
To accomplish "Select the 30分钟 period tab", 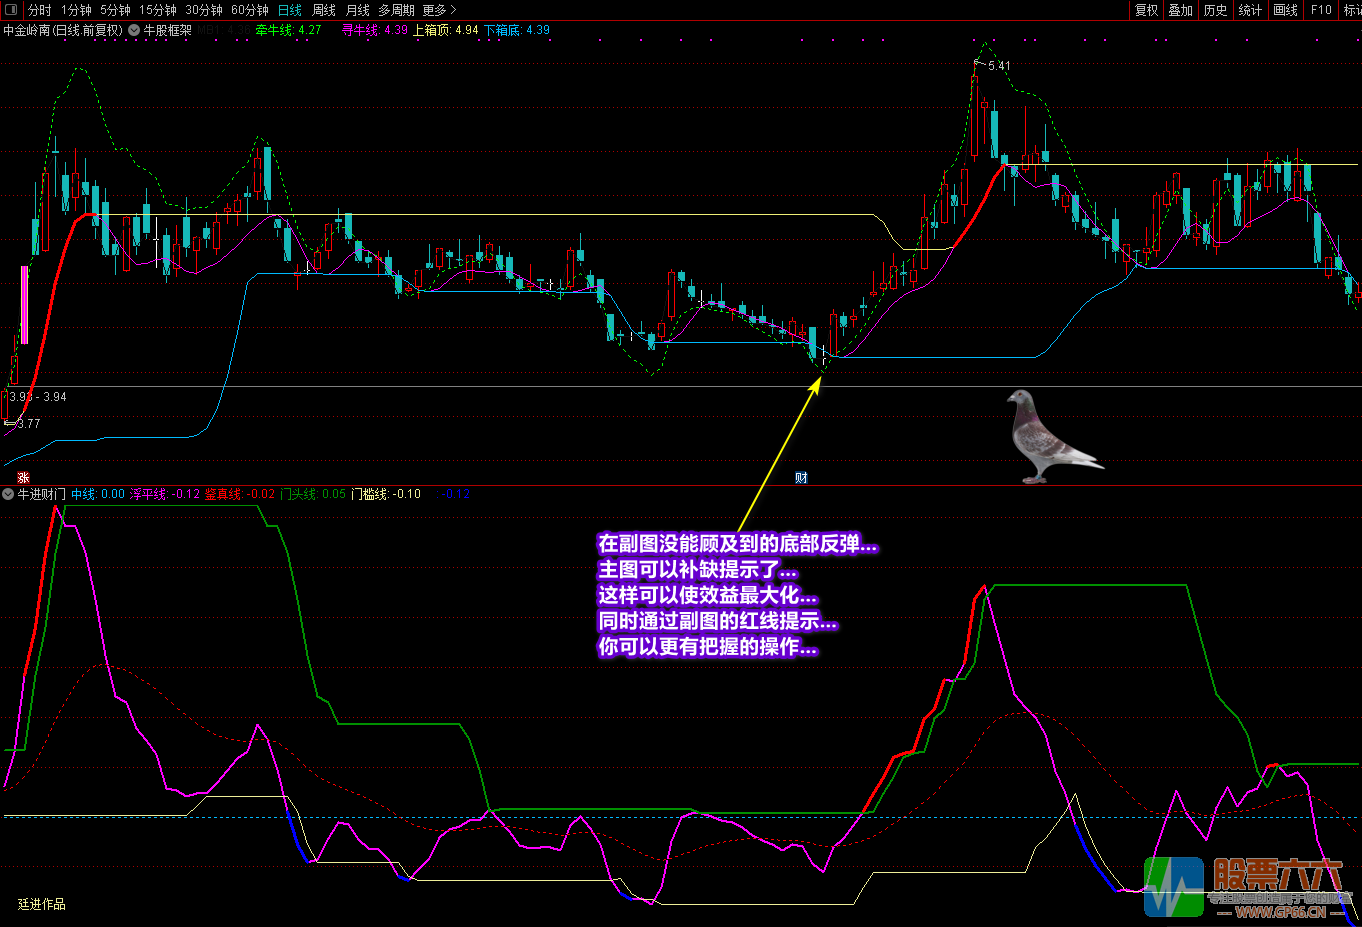I will tap(204, 10).
